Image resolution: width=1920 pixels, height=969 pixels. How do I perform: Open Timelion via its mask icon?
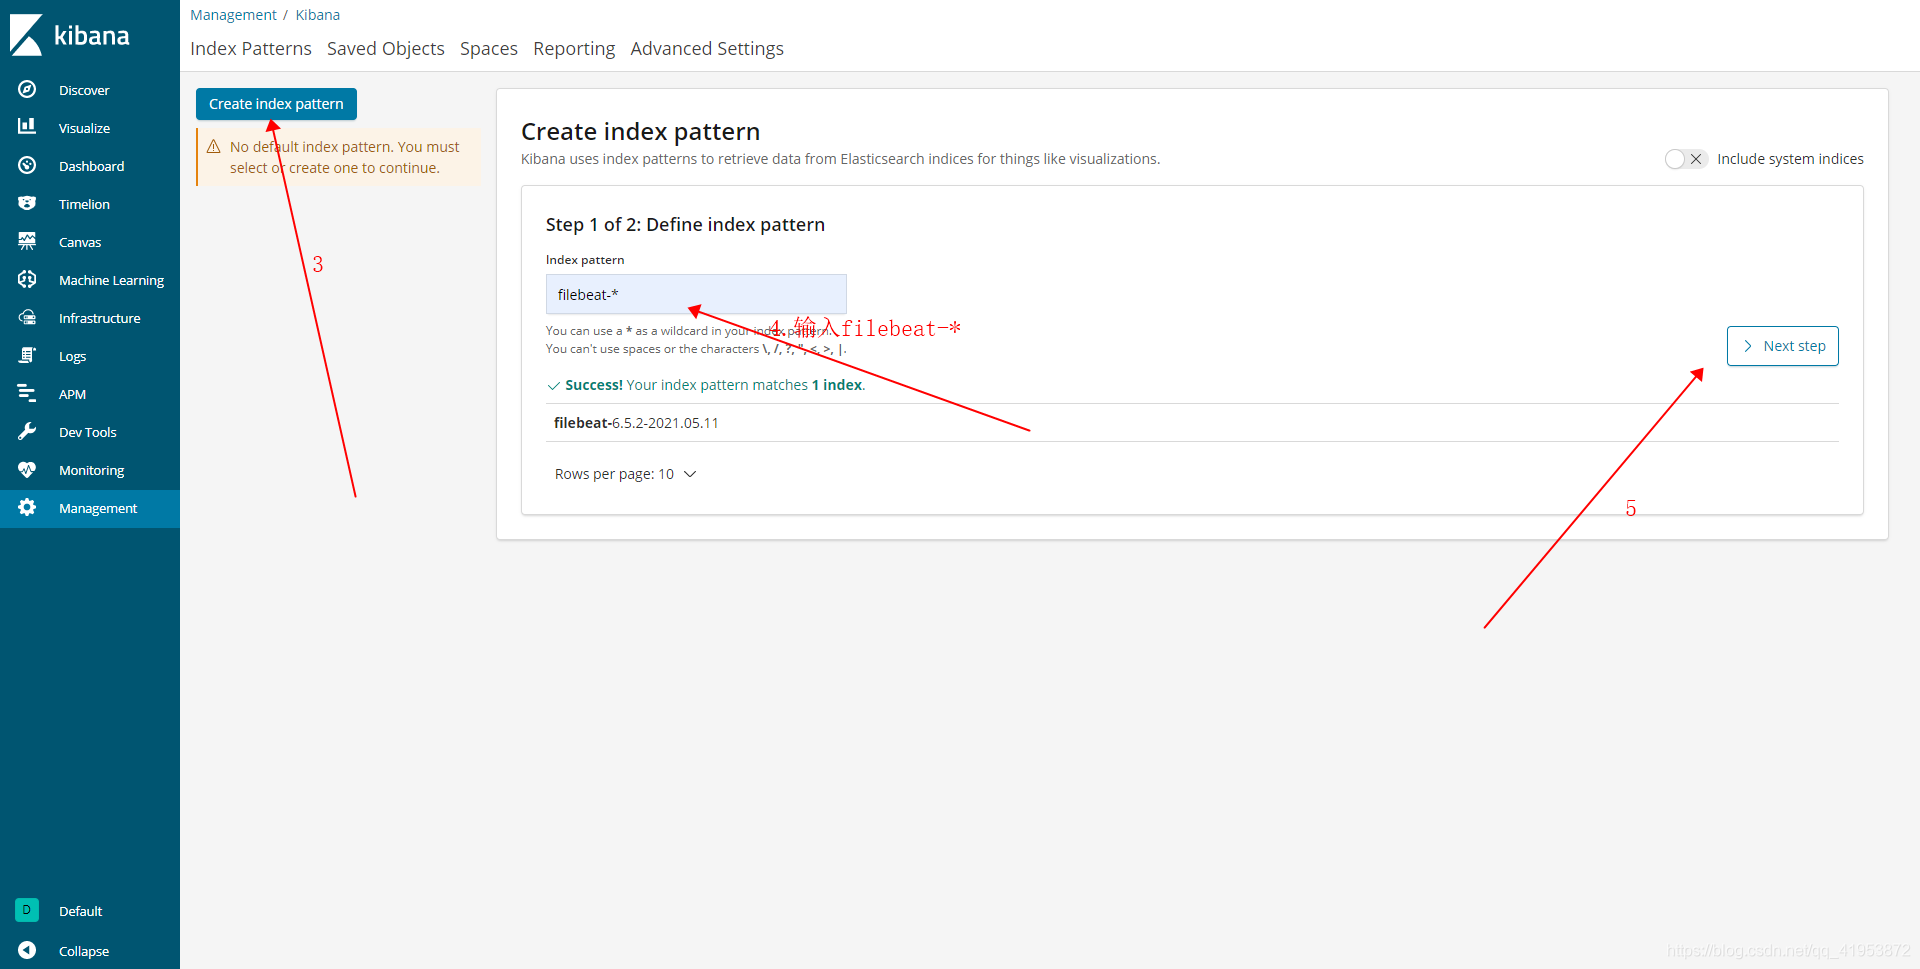(x=27, y=203)
